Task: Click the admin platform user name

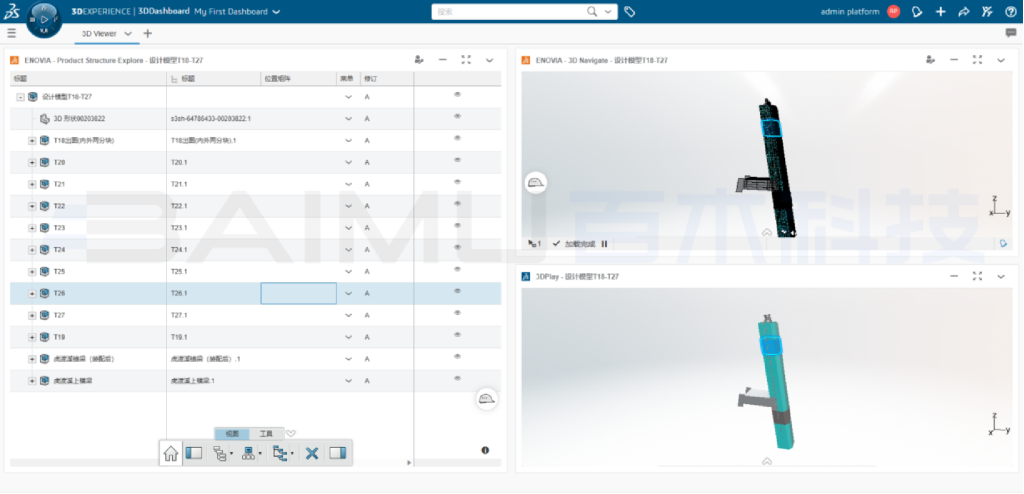Action: tap(850, 12)
